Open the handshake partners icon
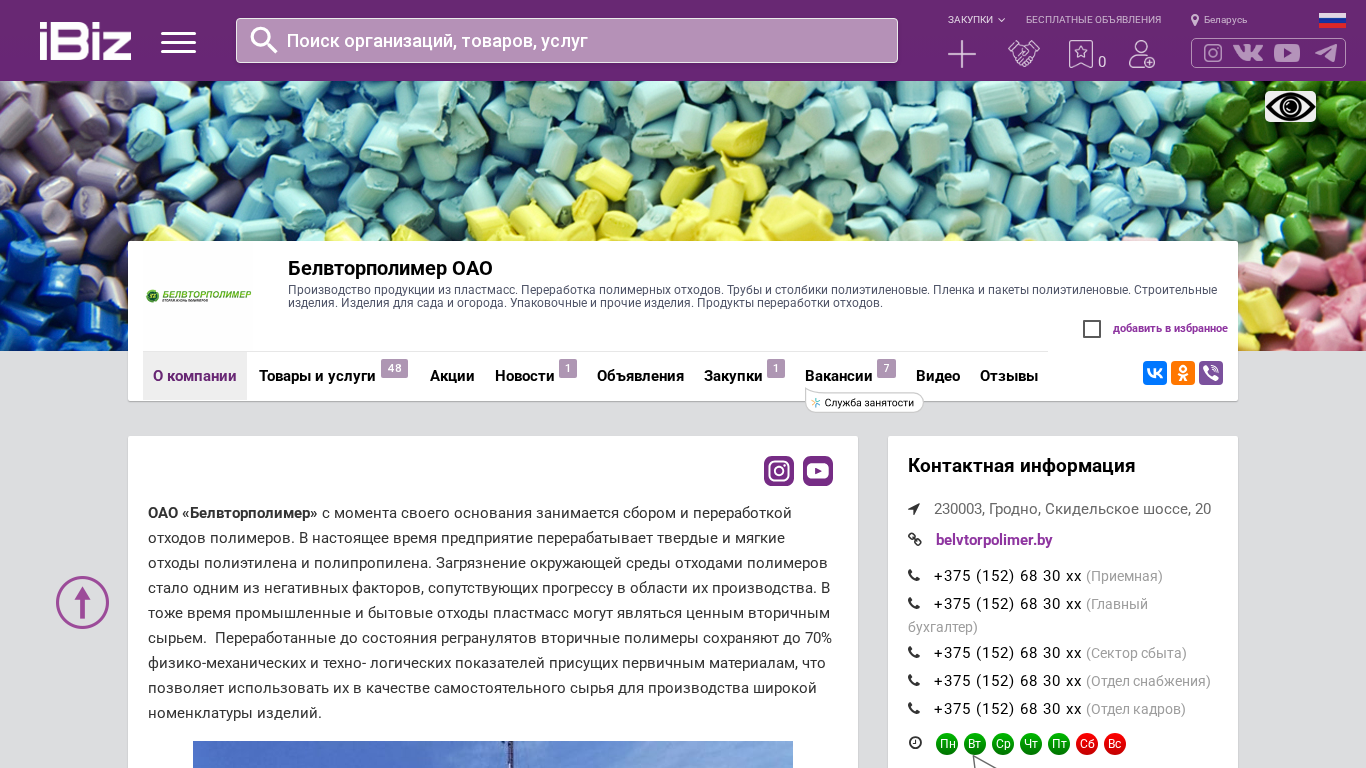This screenshot has height=768, width=1366. [1023, 54]
